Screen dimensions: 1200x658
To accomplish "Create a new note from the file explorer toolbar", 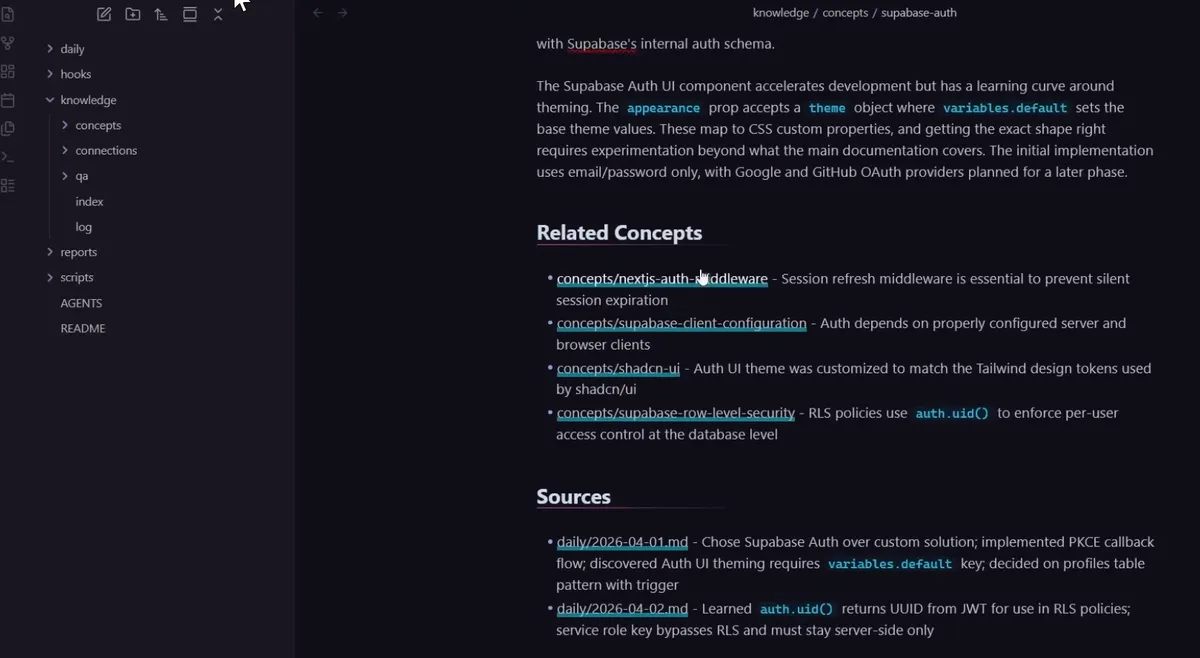I will point(104,14).
